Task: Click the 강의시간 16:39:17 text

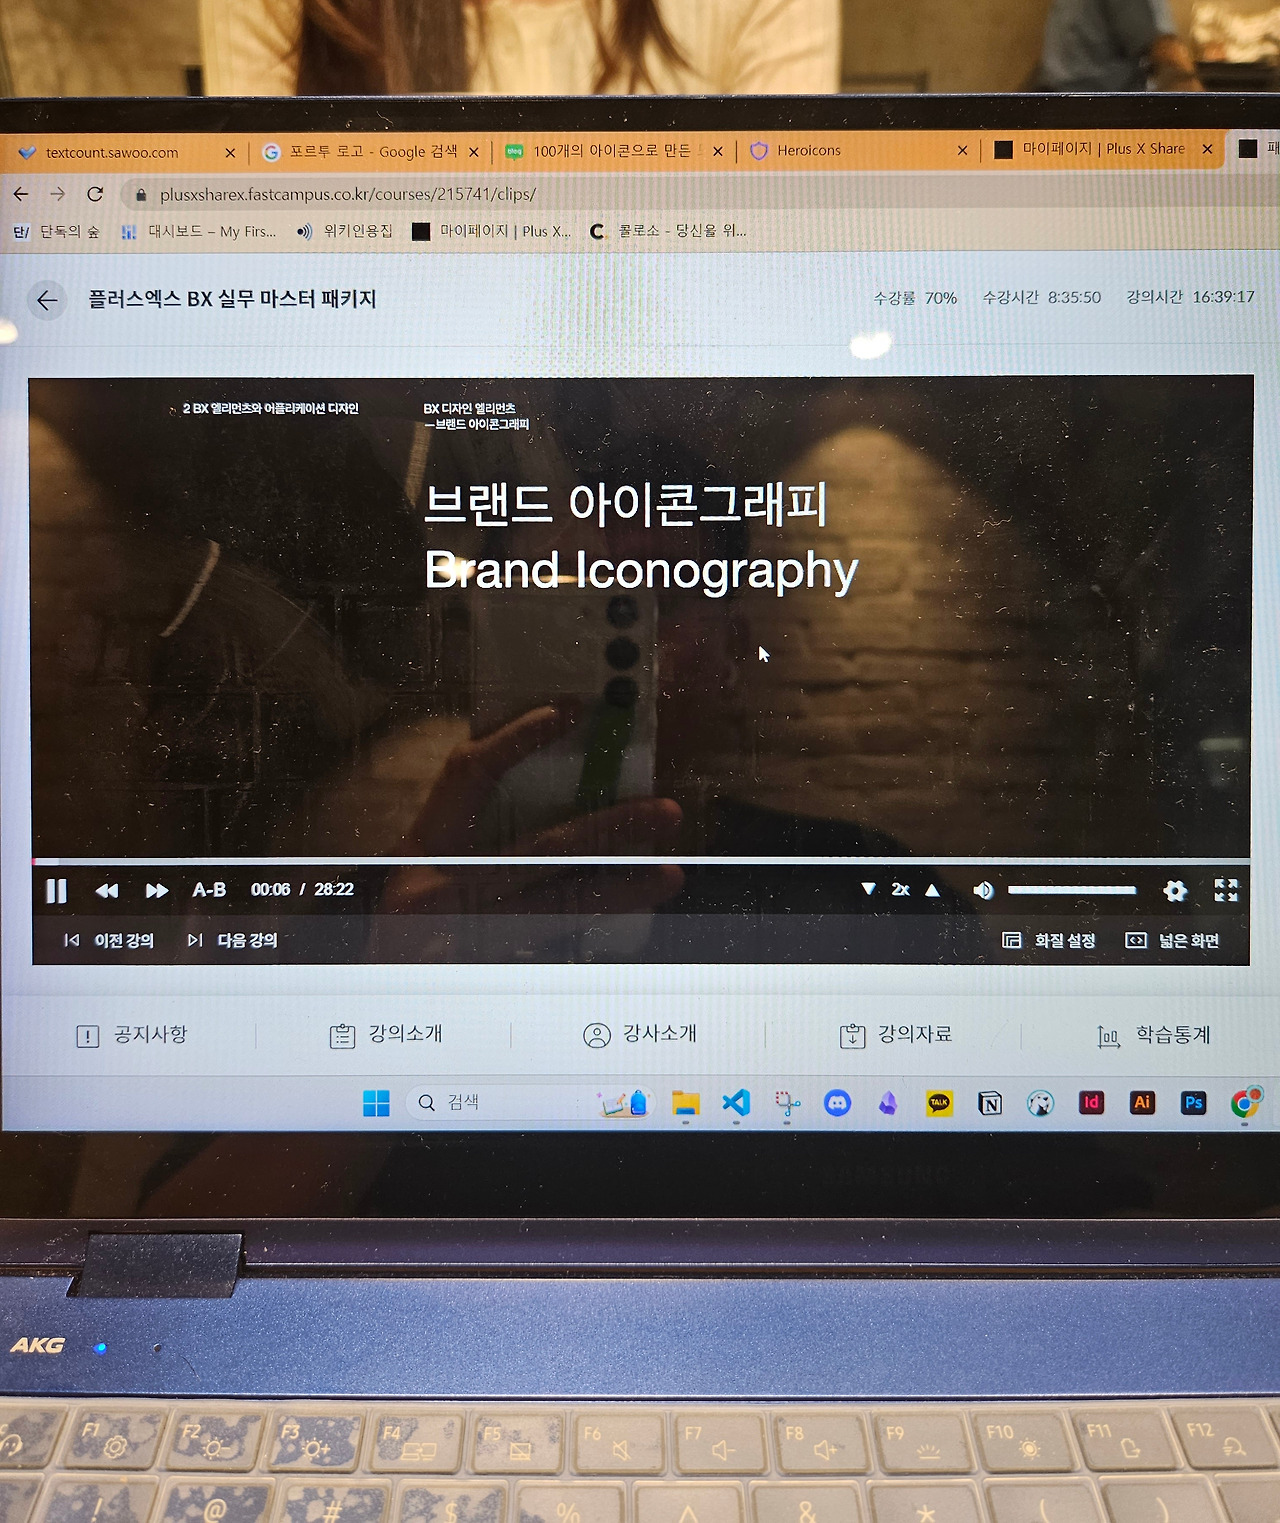Action: click(x=1190, y=297)
